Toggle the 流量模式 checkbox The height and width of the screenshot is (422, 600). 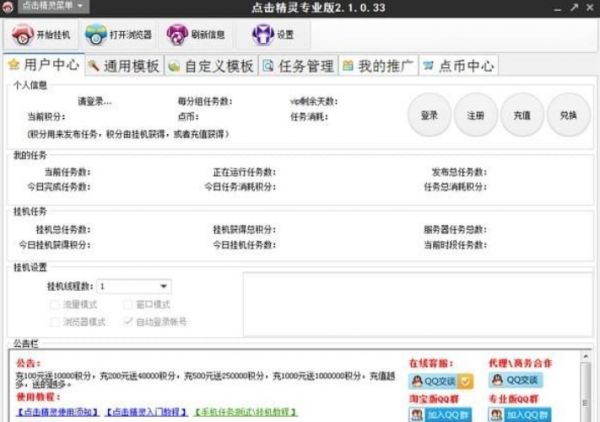(55, 305)
